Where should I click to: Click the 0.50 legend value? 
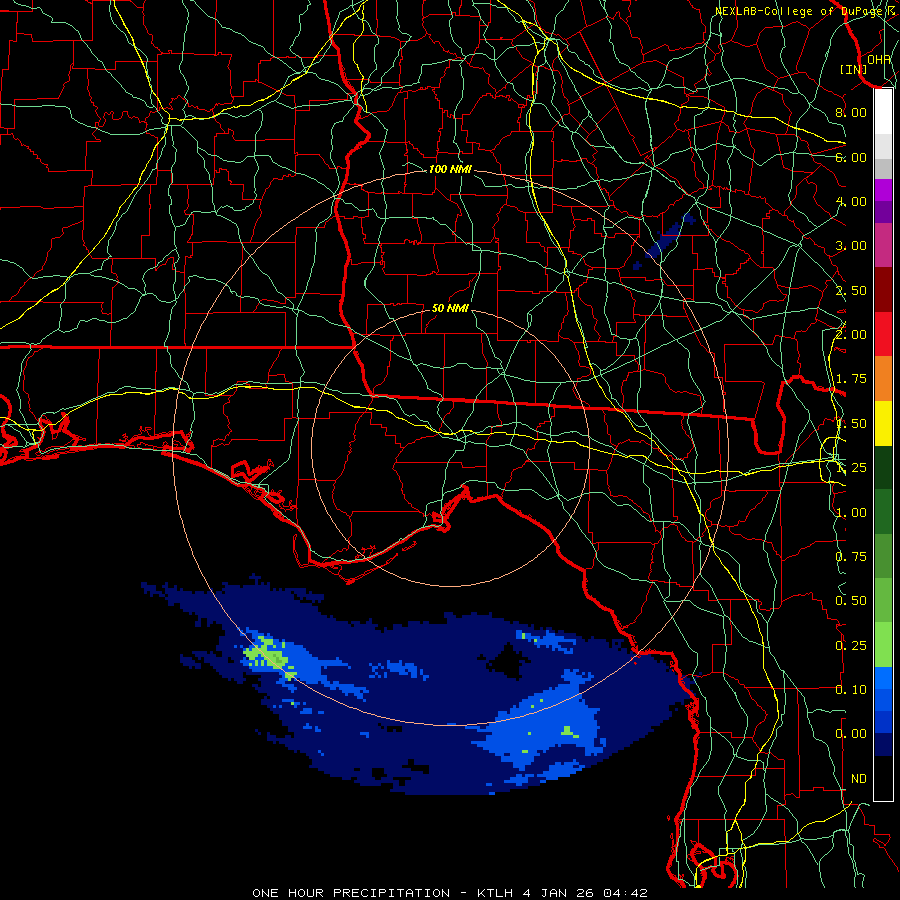click(851, 601)
